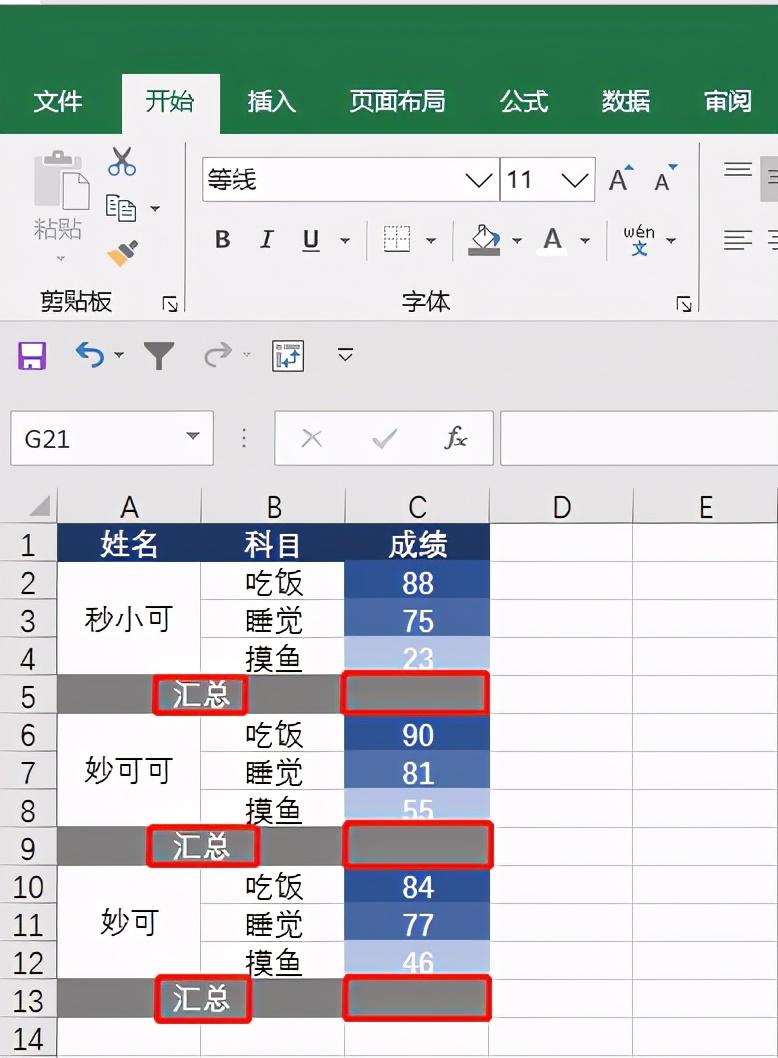
Task: Toggle bold formatting
Action: 223,240
